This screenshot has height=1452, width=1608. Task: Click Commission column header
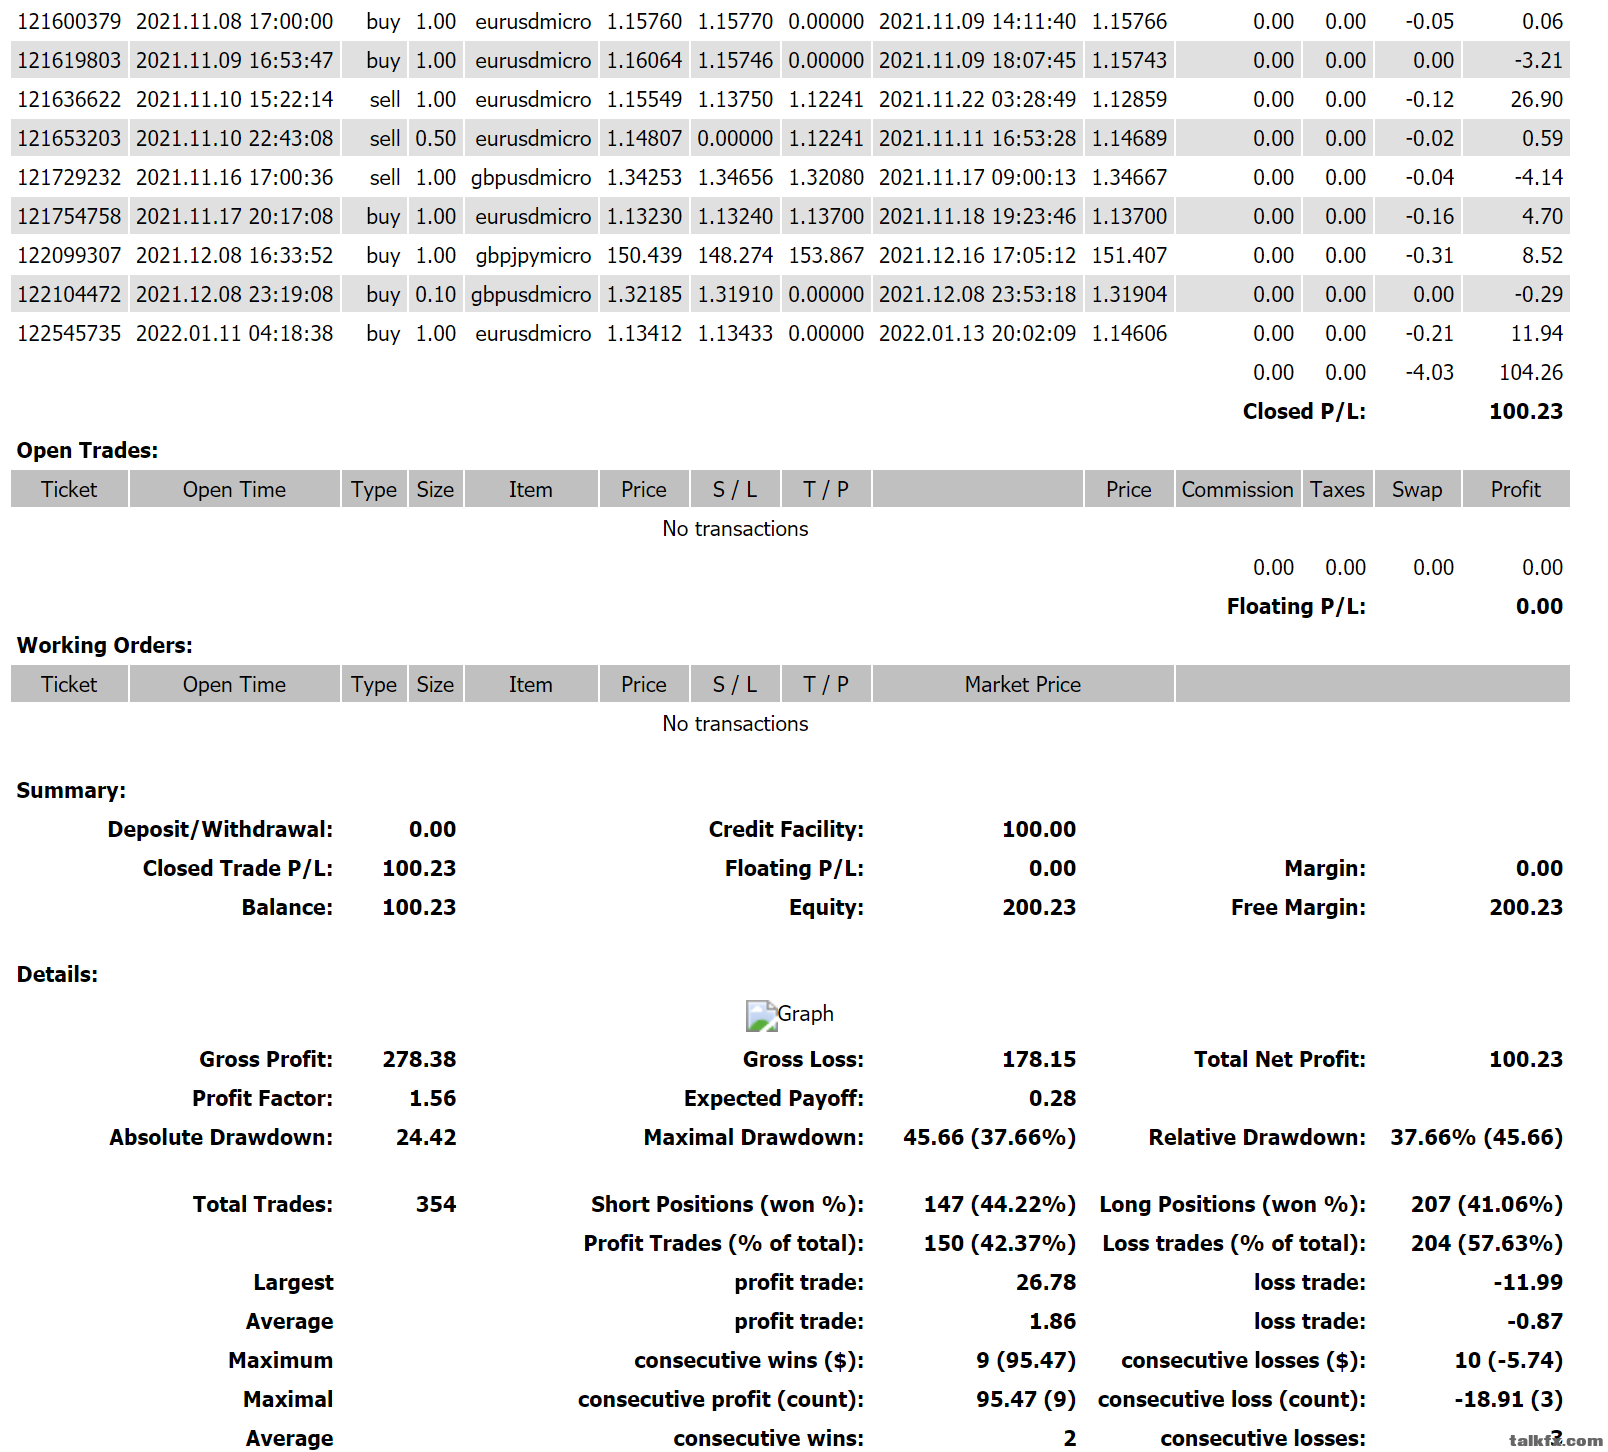tap(1238, 489)
